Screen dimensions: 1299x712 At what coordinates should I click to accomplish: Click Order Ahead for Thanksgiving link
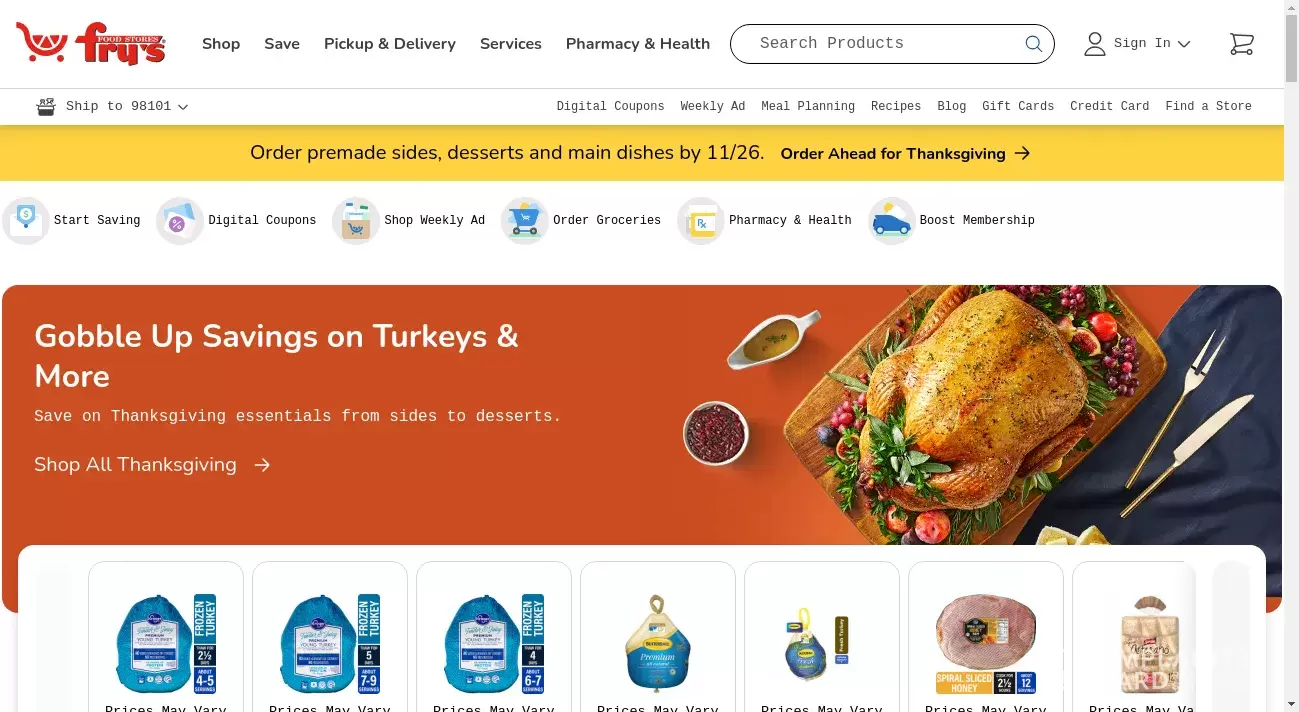[x=905, y=153]
